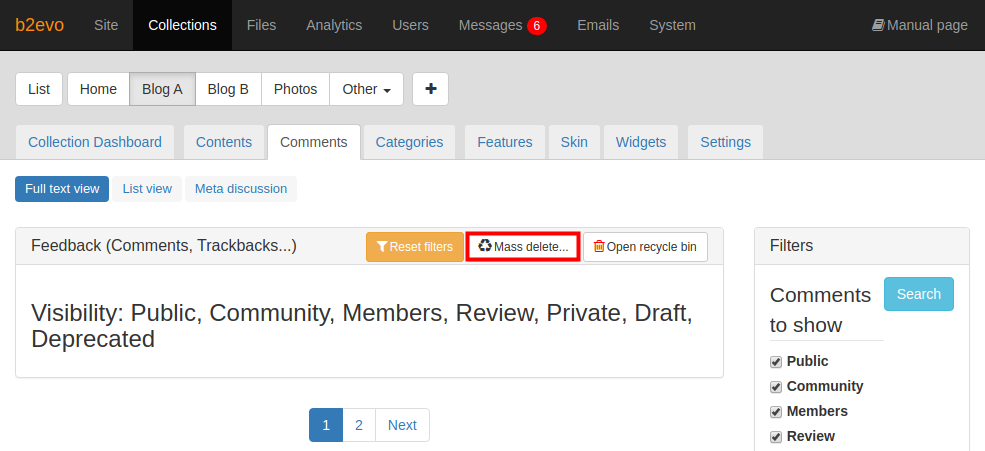This screenshot has width=985, height=451.
Task: Open the Settings tab
Action: pos(726,142)
